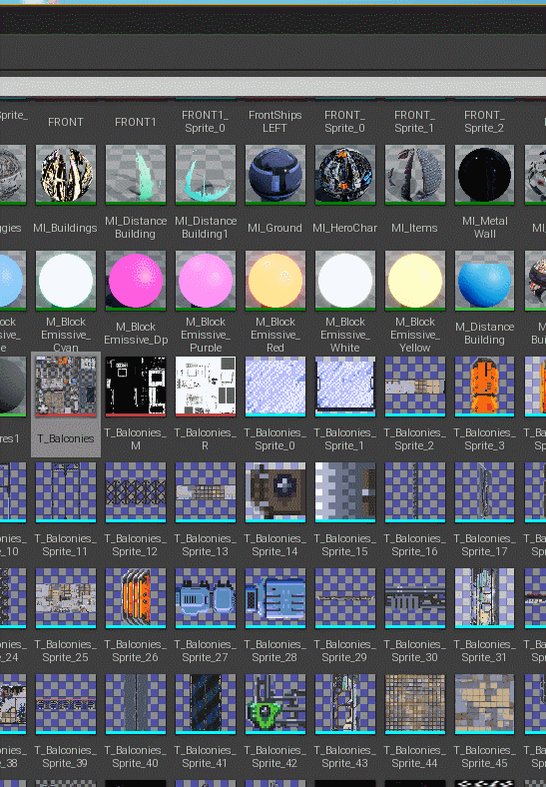The height and width of the screenshot is (787, 546).
Task: Select the MI_Metal Wall black sphere
Action: 484,175
